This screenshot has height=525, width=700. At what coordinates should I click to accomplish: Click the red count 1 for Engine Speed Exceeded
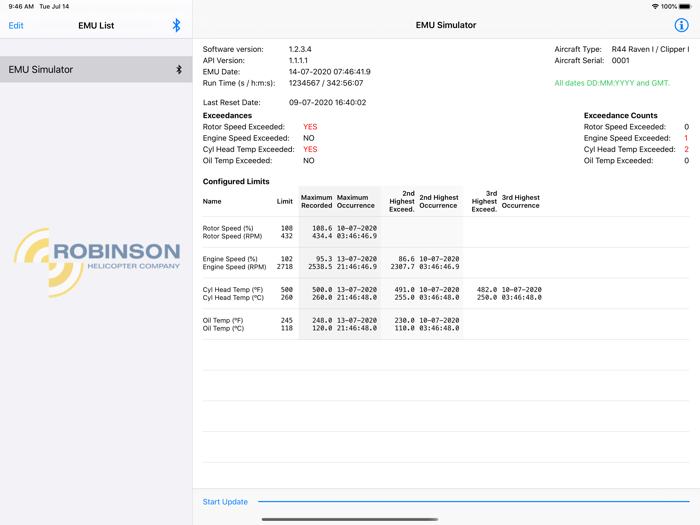(686, 138)
